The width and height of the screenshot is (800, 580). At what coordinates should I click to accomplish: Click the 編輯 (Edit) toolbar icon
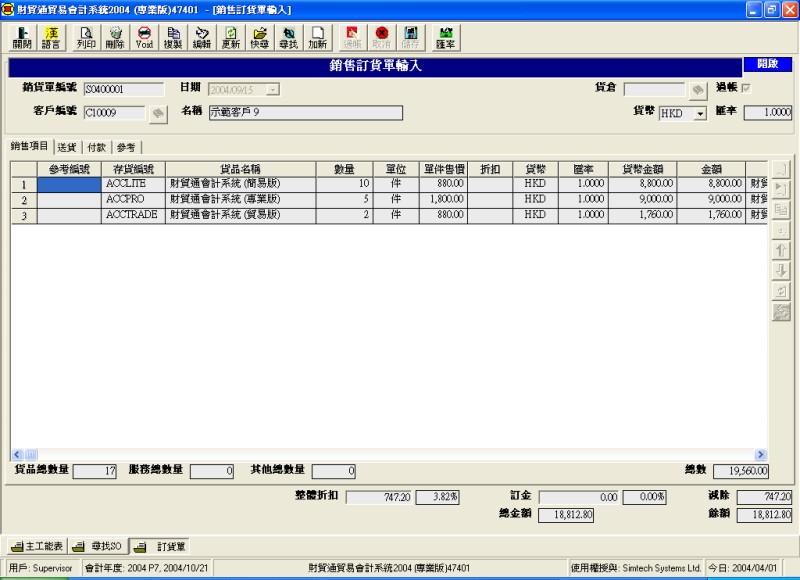(202, 38)
